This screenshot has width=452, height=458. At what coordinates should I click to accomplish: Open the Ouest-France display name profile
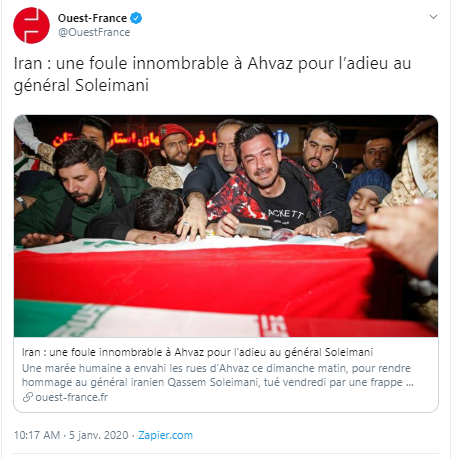point(92,18)
